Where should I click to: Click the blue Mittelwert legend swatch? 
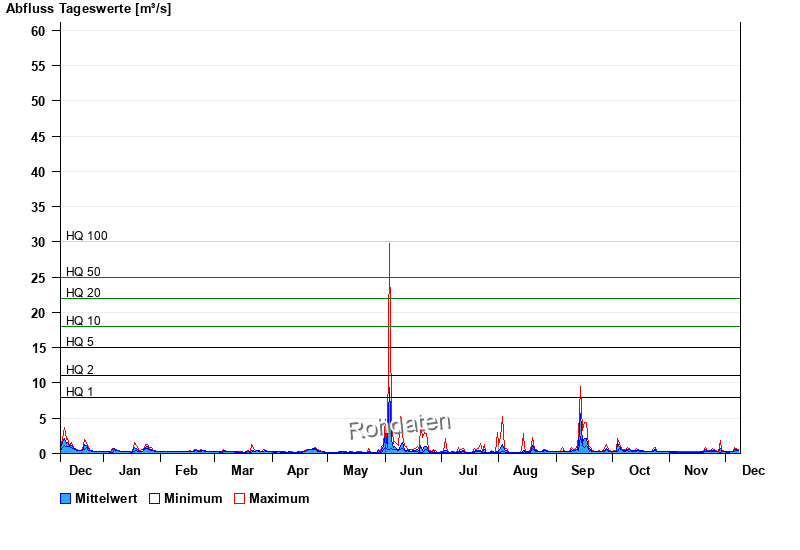tap(66, 498)
